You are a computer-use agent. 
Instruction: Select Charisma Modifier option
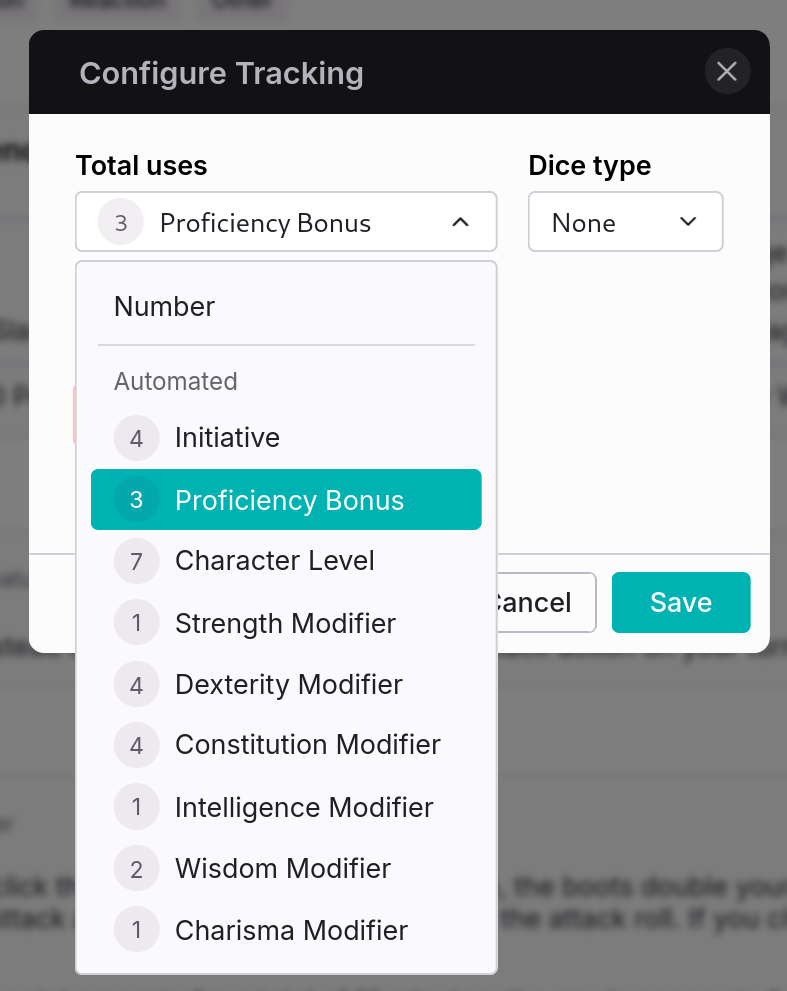[x=291, y=931]
